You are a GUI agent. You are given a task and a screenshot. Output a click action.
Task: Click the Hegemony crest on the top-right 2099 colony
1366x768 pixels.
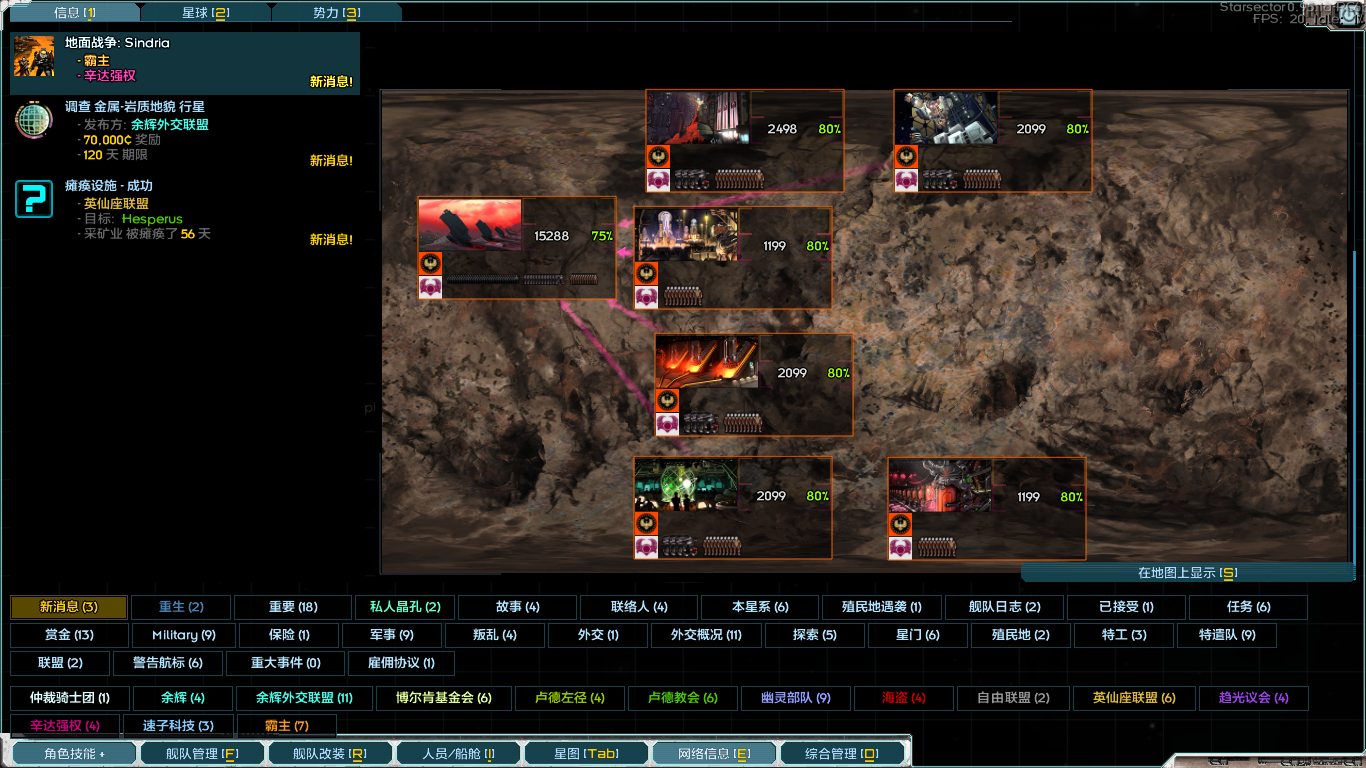click(906, 156)
